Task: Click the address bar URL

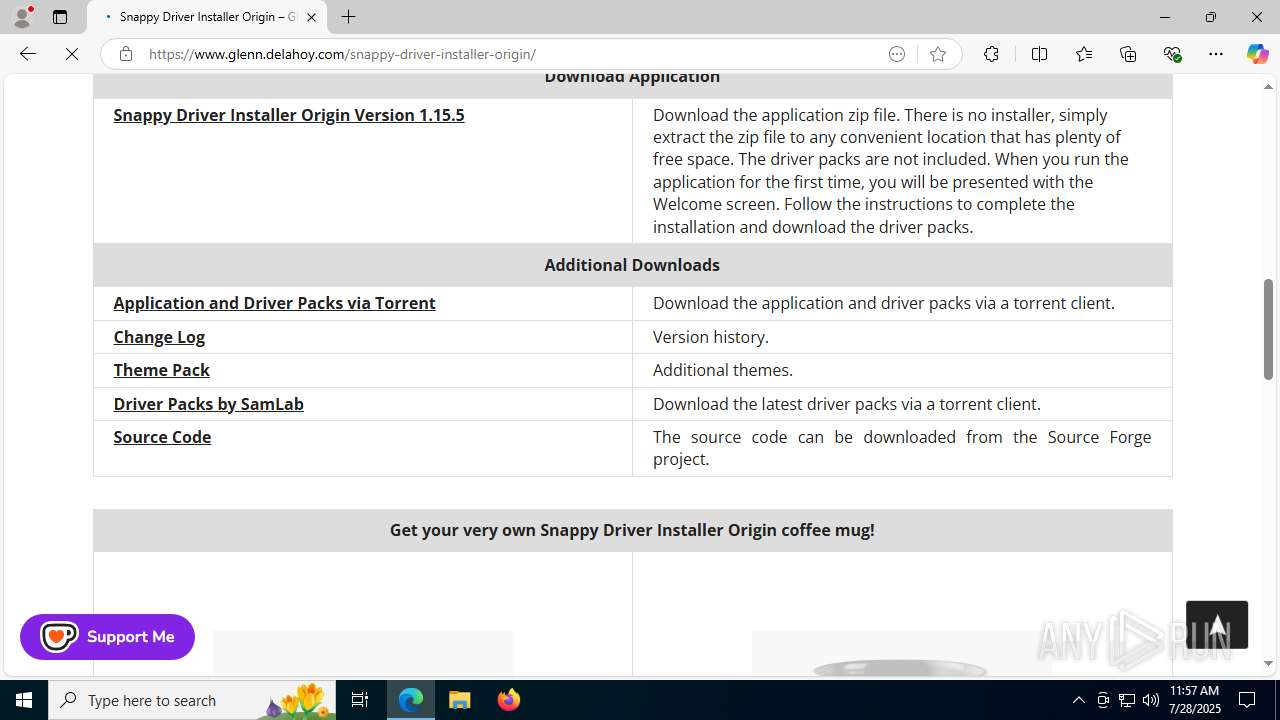Action: click(342, 54)
